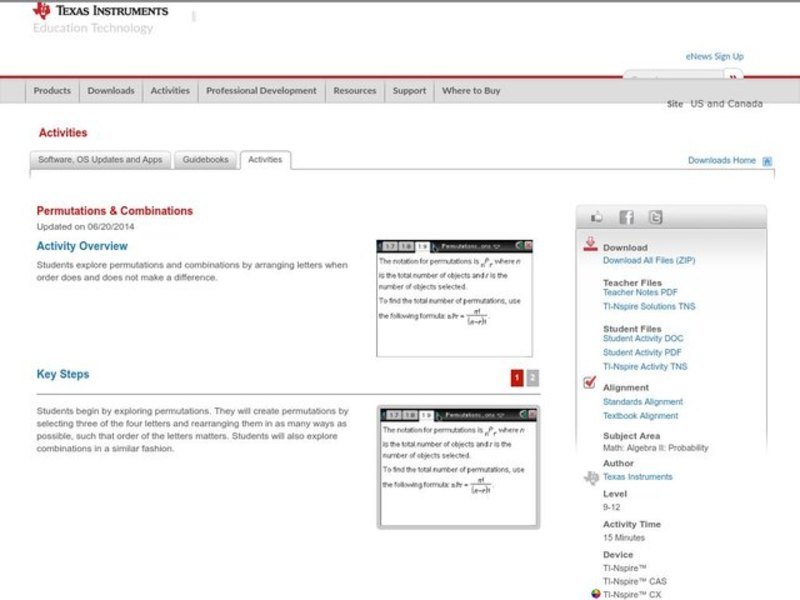Viewport: 800px width, 600px height.
Task: Click the Alignment checkmark icon
Action: pyautogui.click(x=590, y=382)
